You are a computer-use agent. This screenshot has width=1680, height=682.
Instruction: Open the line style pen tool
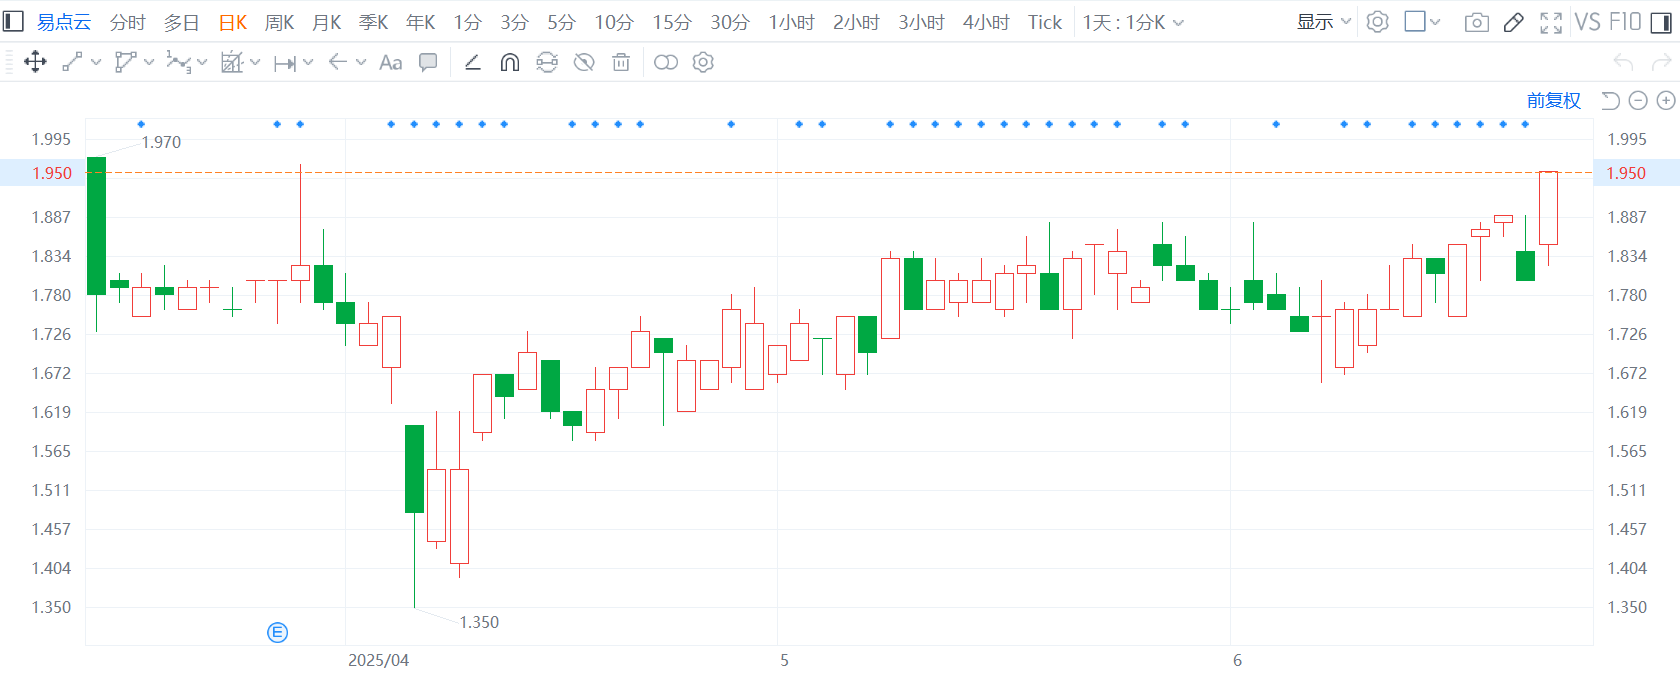(x=473, y=63)
